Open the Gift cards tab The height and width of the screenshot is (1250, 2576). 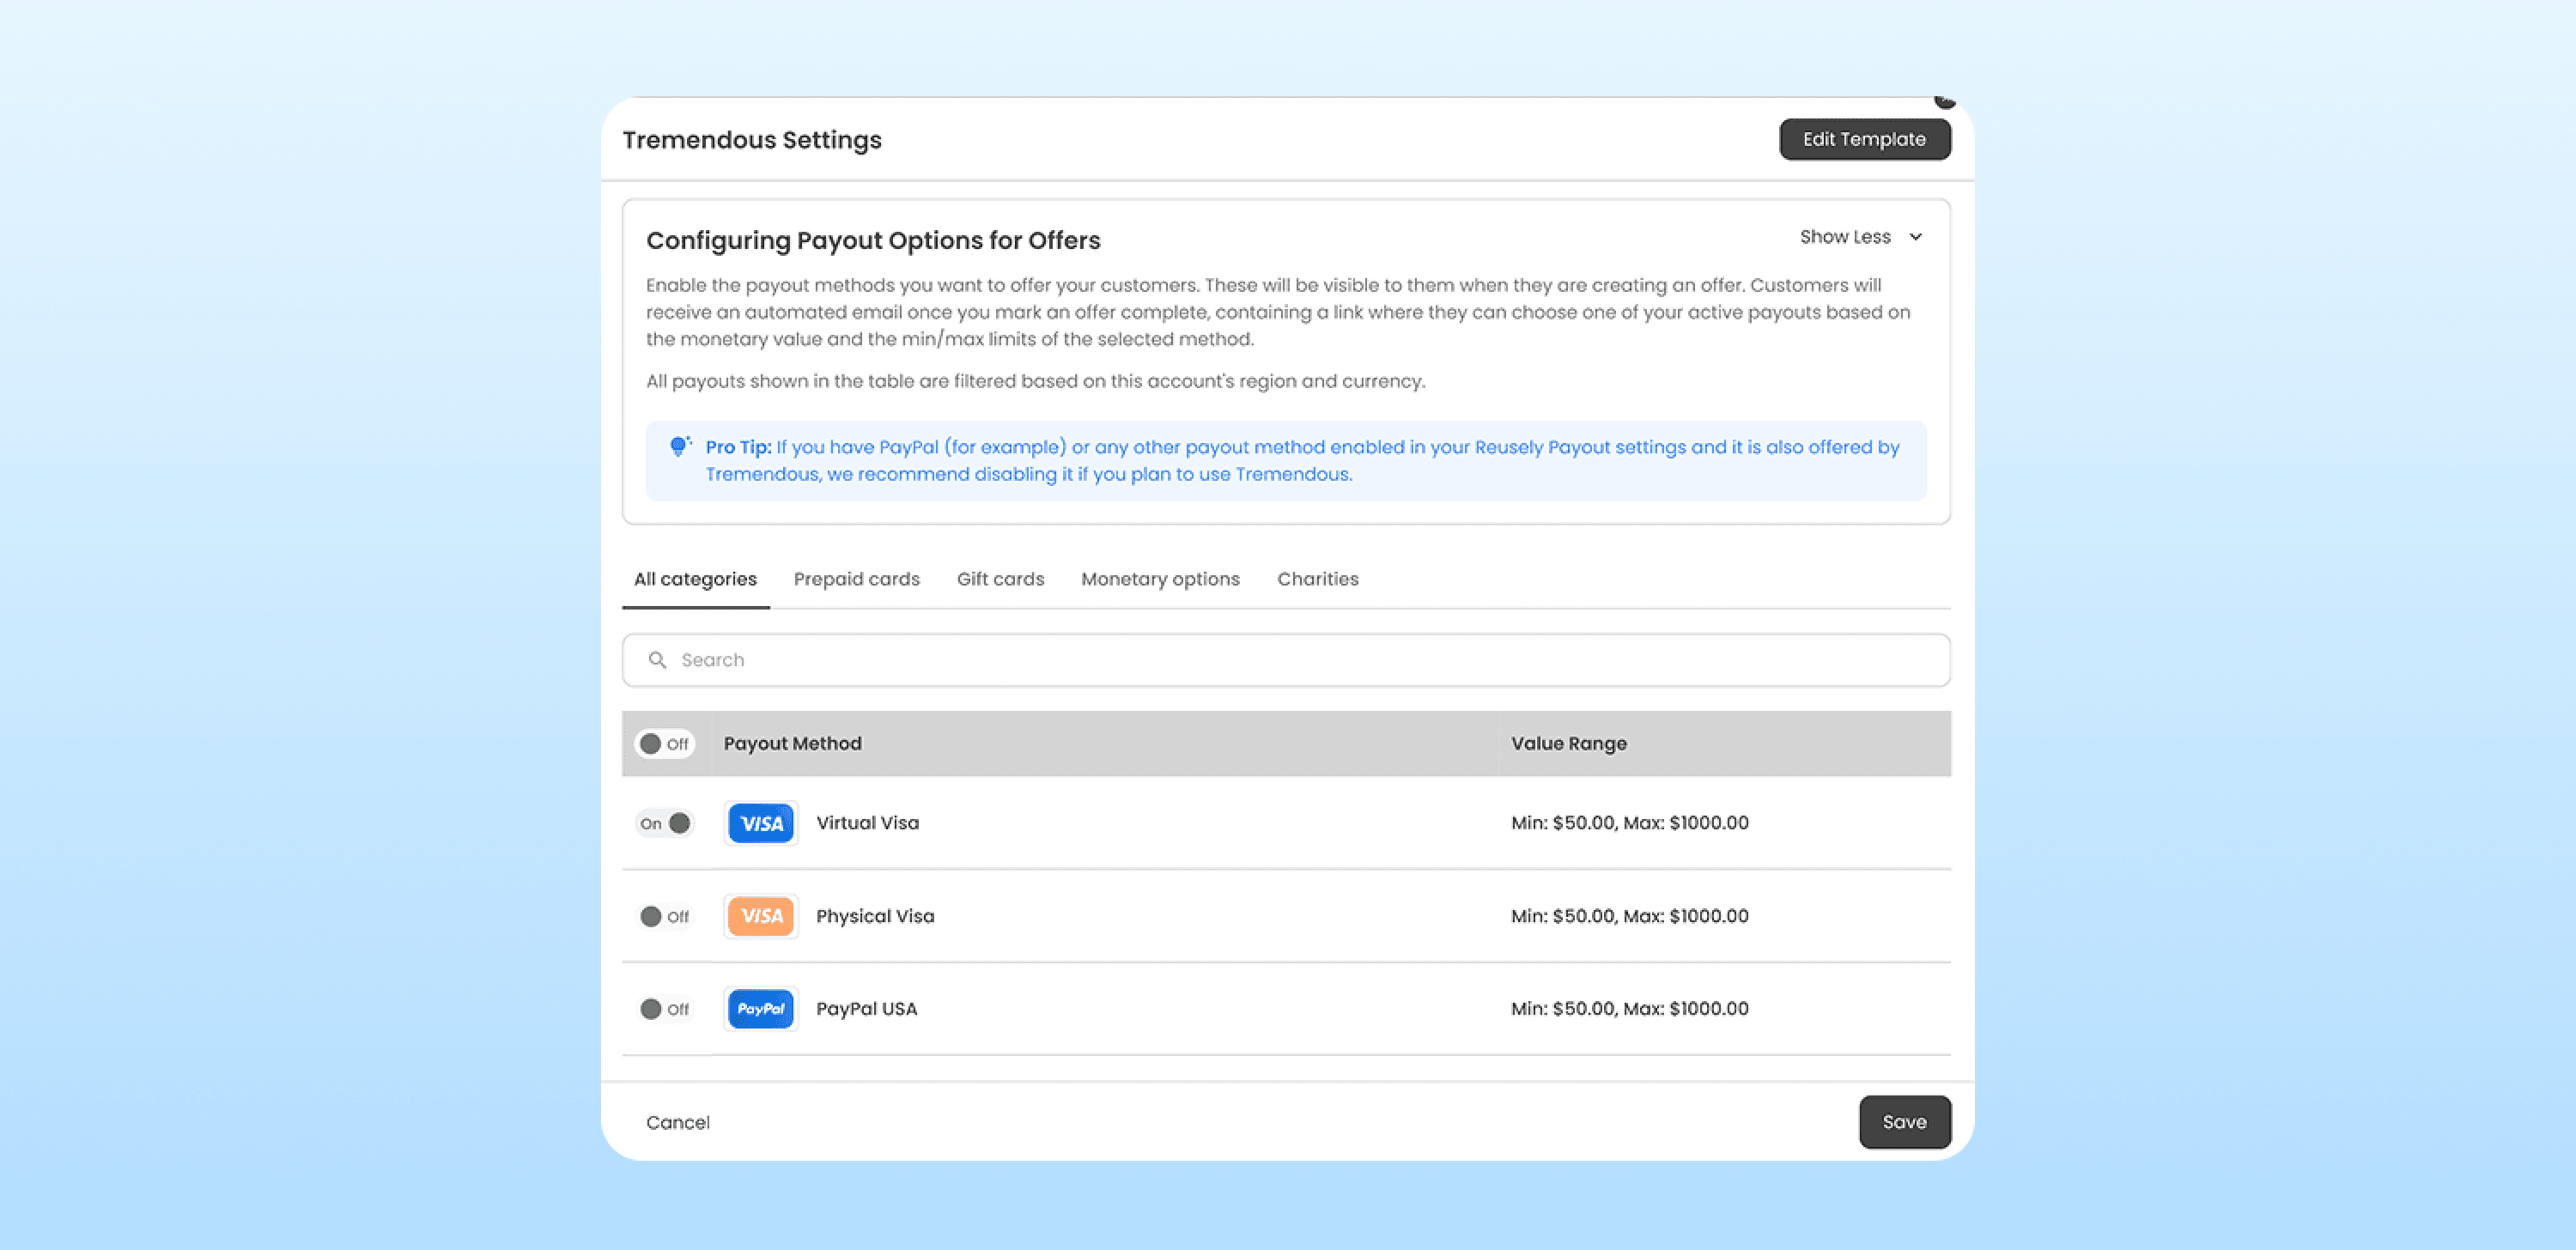(x=1000, y=579)
